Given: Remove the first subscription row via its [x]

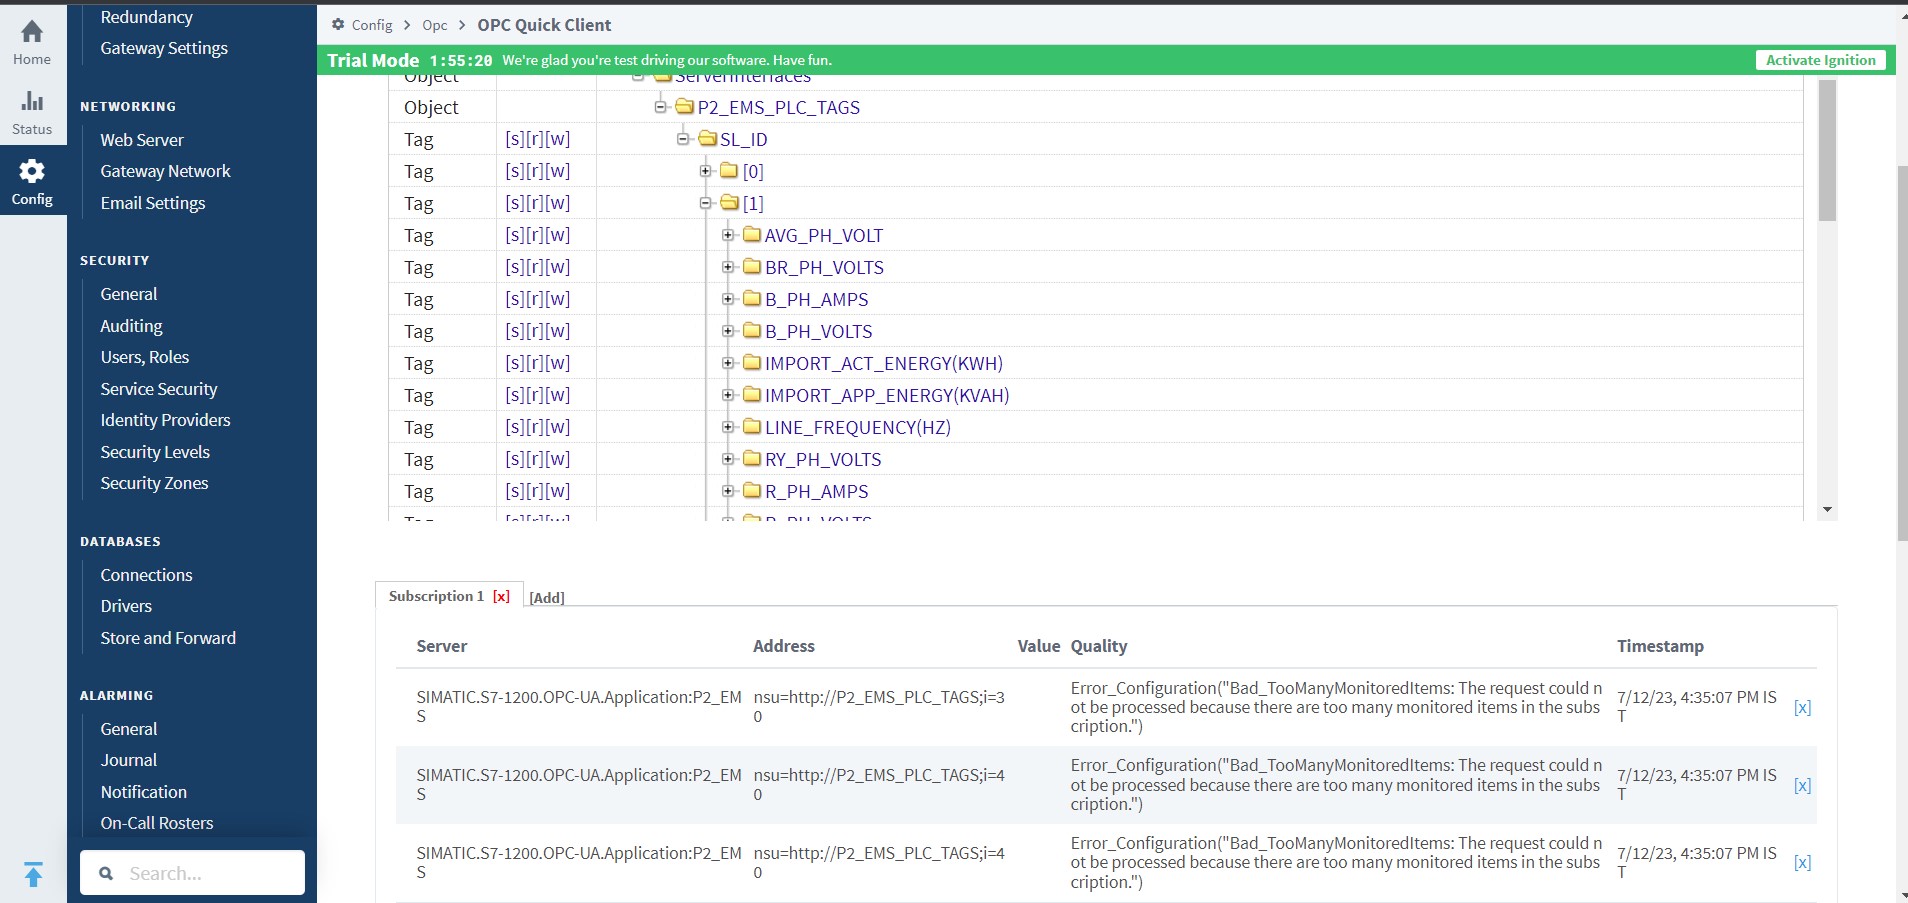Looking at the screenshot, I should [1803, 707].
